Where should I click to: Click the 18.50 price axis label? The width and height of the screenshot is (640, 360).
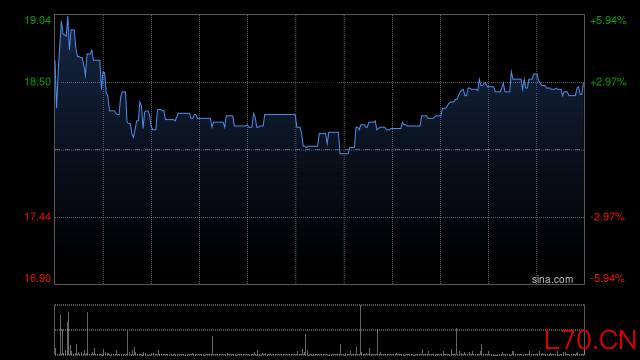(x=38, y=82)
